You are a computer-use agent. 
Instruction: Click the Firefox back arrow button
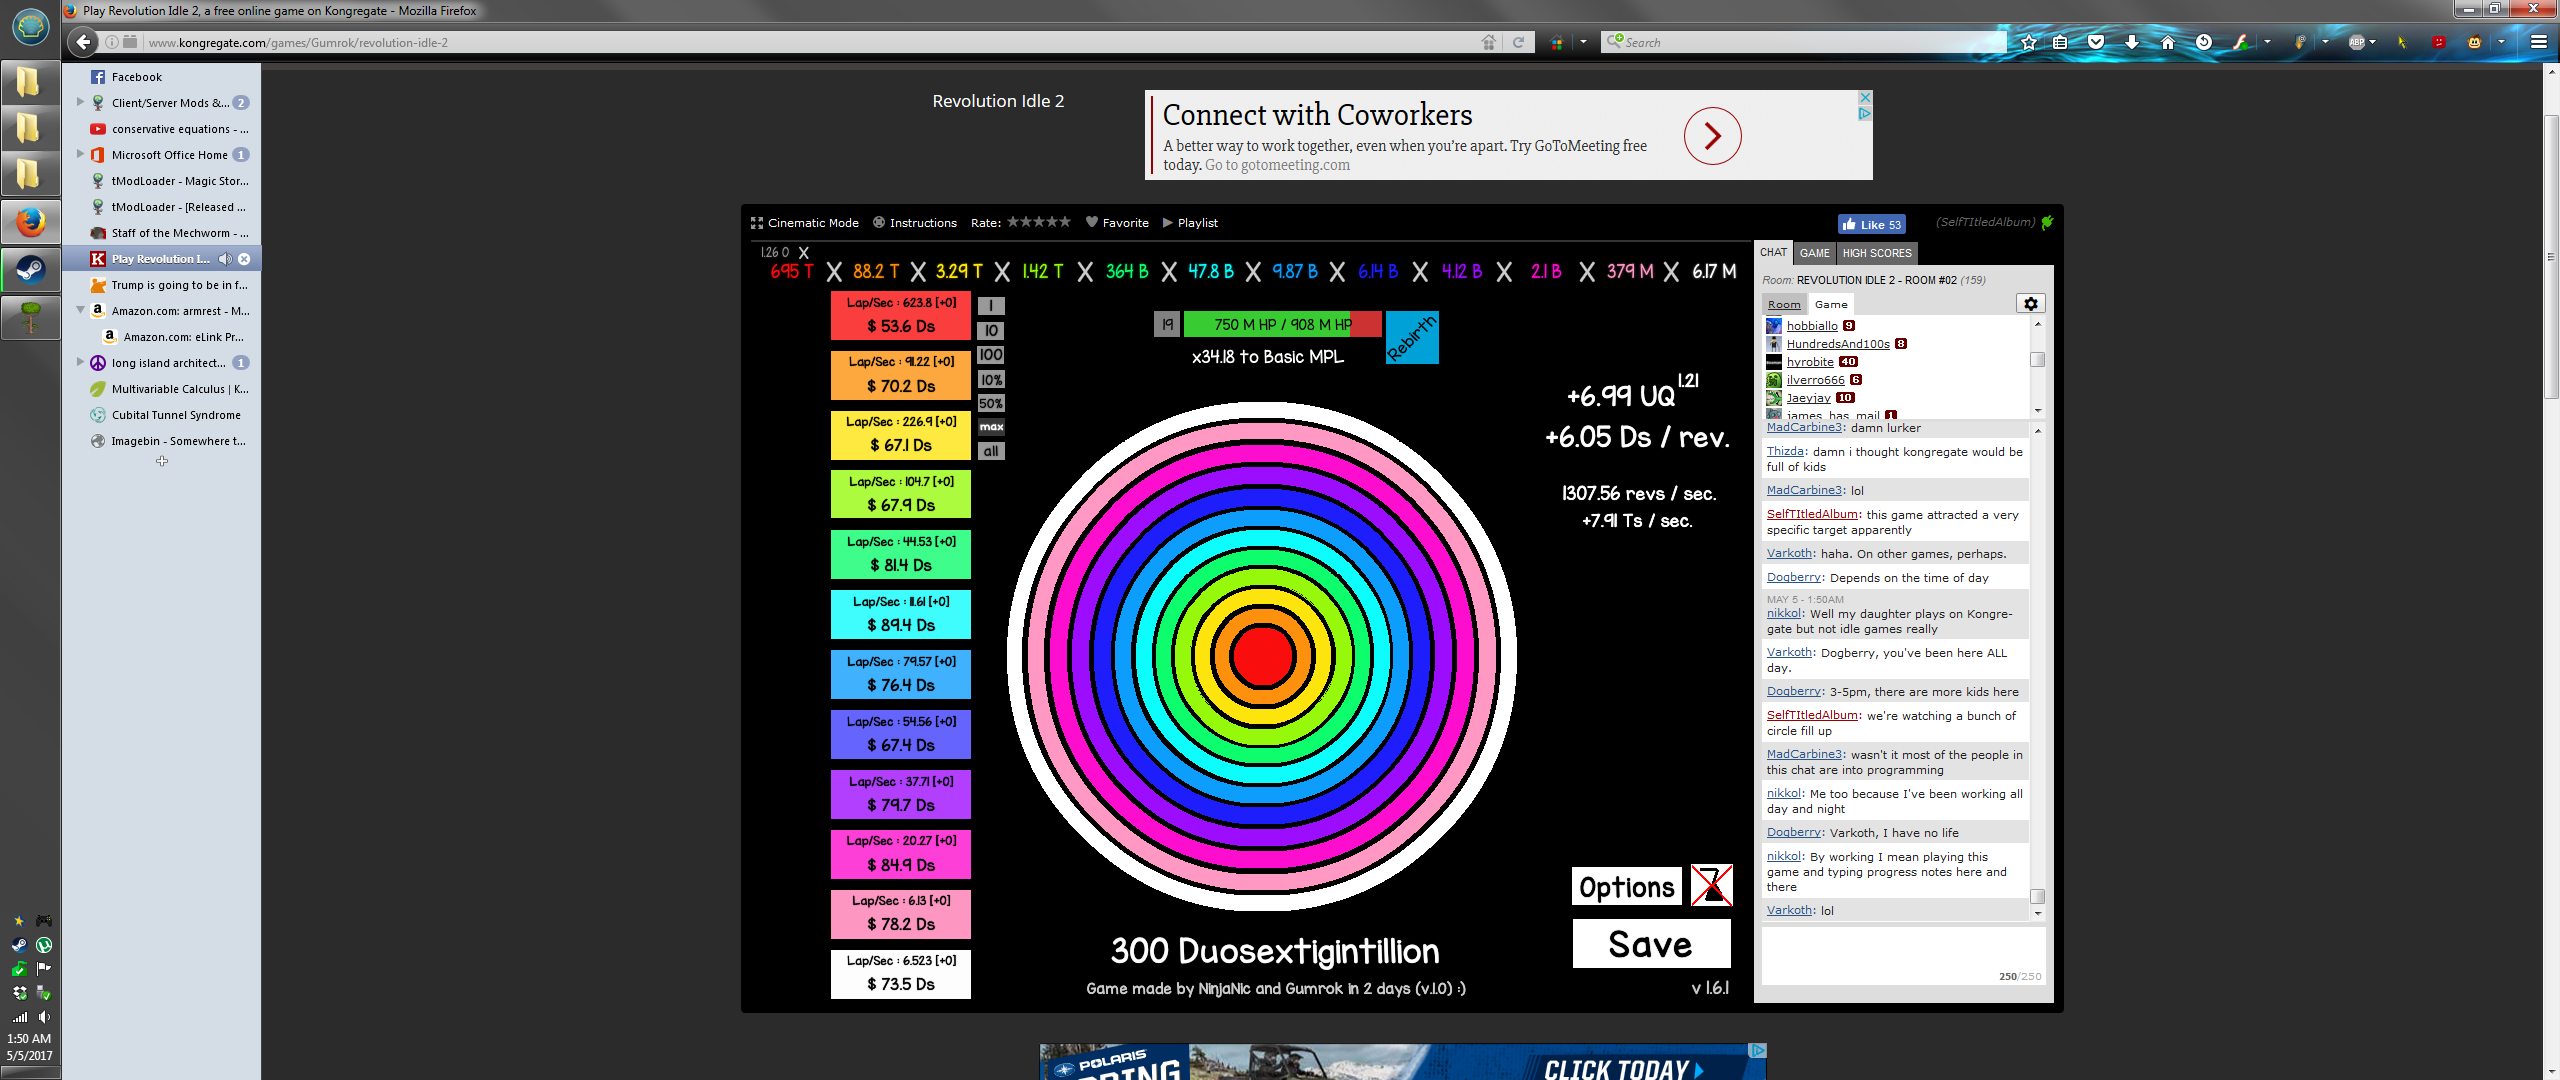click(x=84, y=42)
